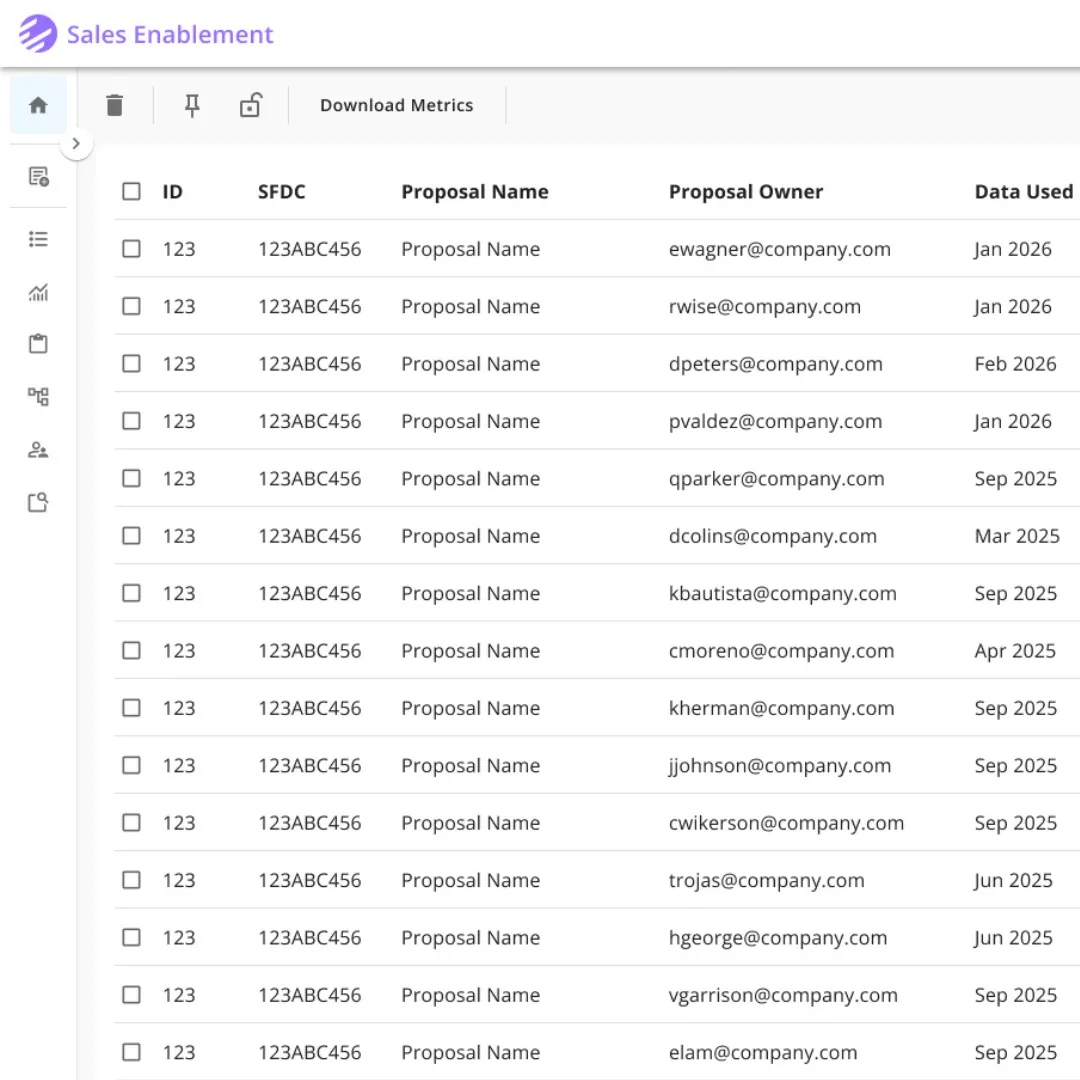Unlock selected rows with the lock icon
The image size is (1080, 1080).
click(250, 104)
